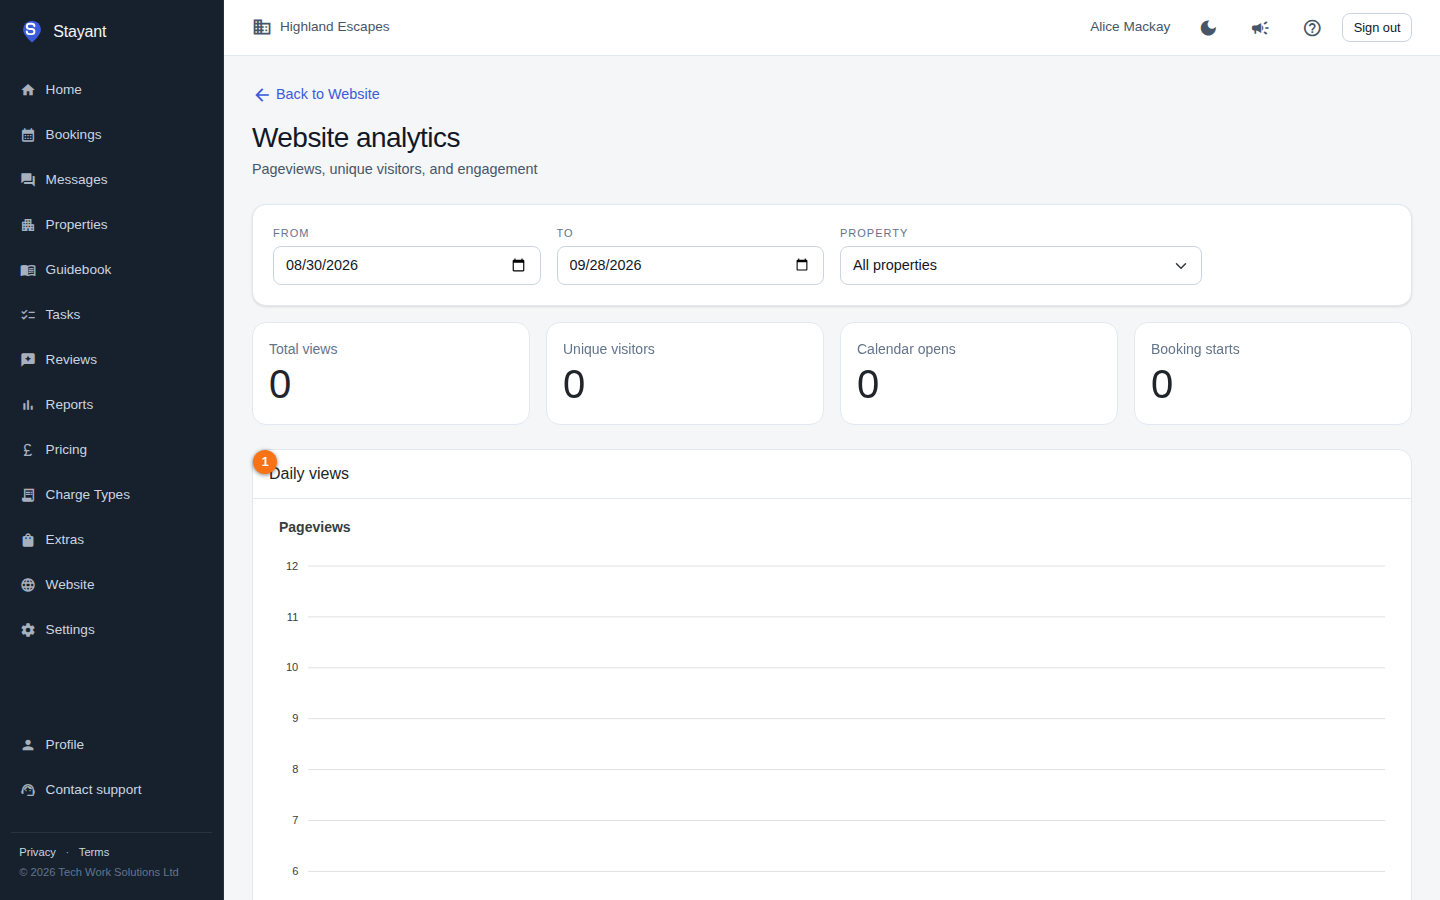Viewport: 1440px width, 900px height.
Task: Open the Property dropdown showing All properties
Action: pyautogui.click(x=1020, y=265)
